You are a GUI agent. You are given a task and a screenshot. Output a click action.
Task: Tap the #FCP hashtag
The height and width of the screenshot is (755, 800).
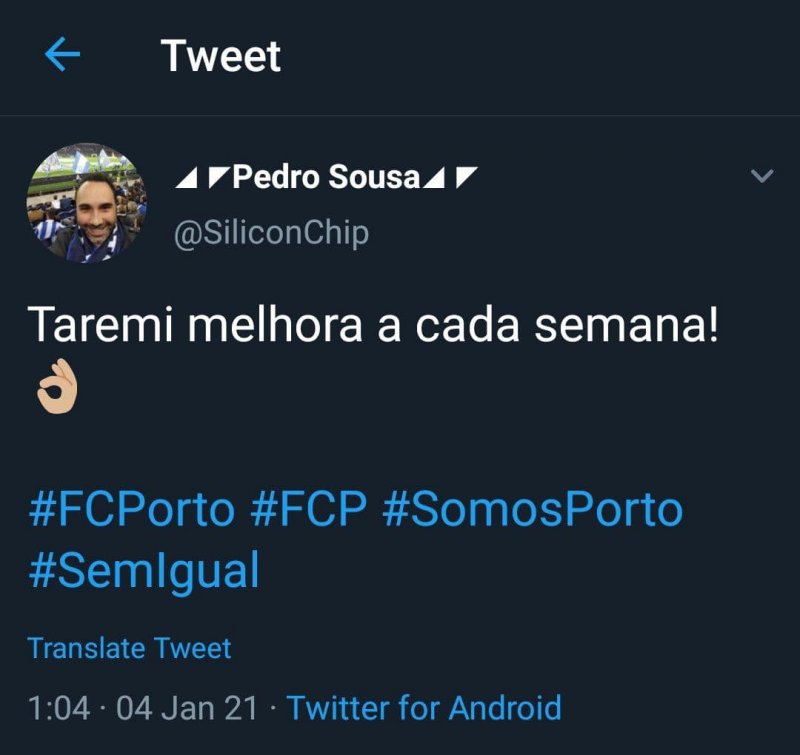tap(308, 510)
